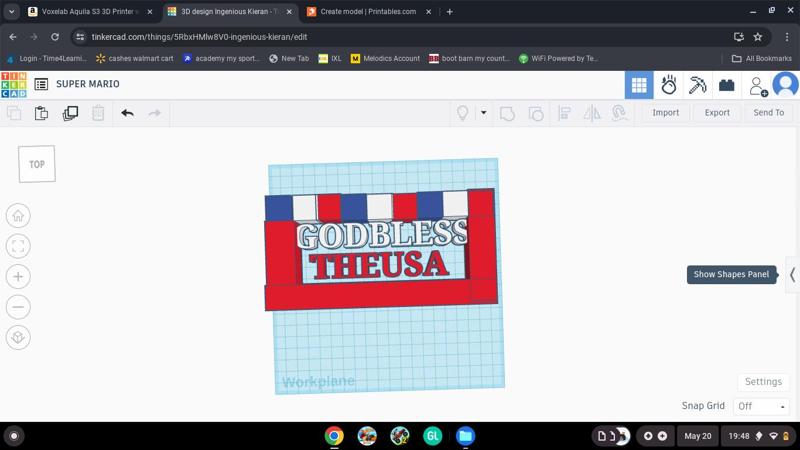Image resolution: width=800 pixels, height=450 pixels.
Task: Bookmark this page with the star
Action: [x=758, y=37]
